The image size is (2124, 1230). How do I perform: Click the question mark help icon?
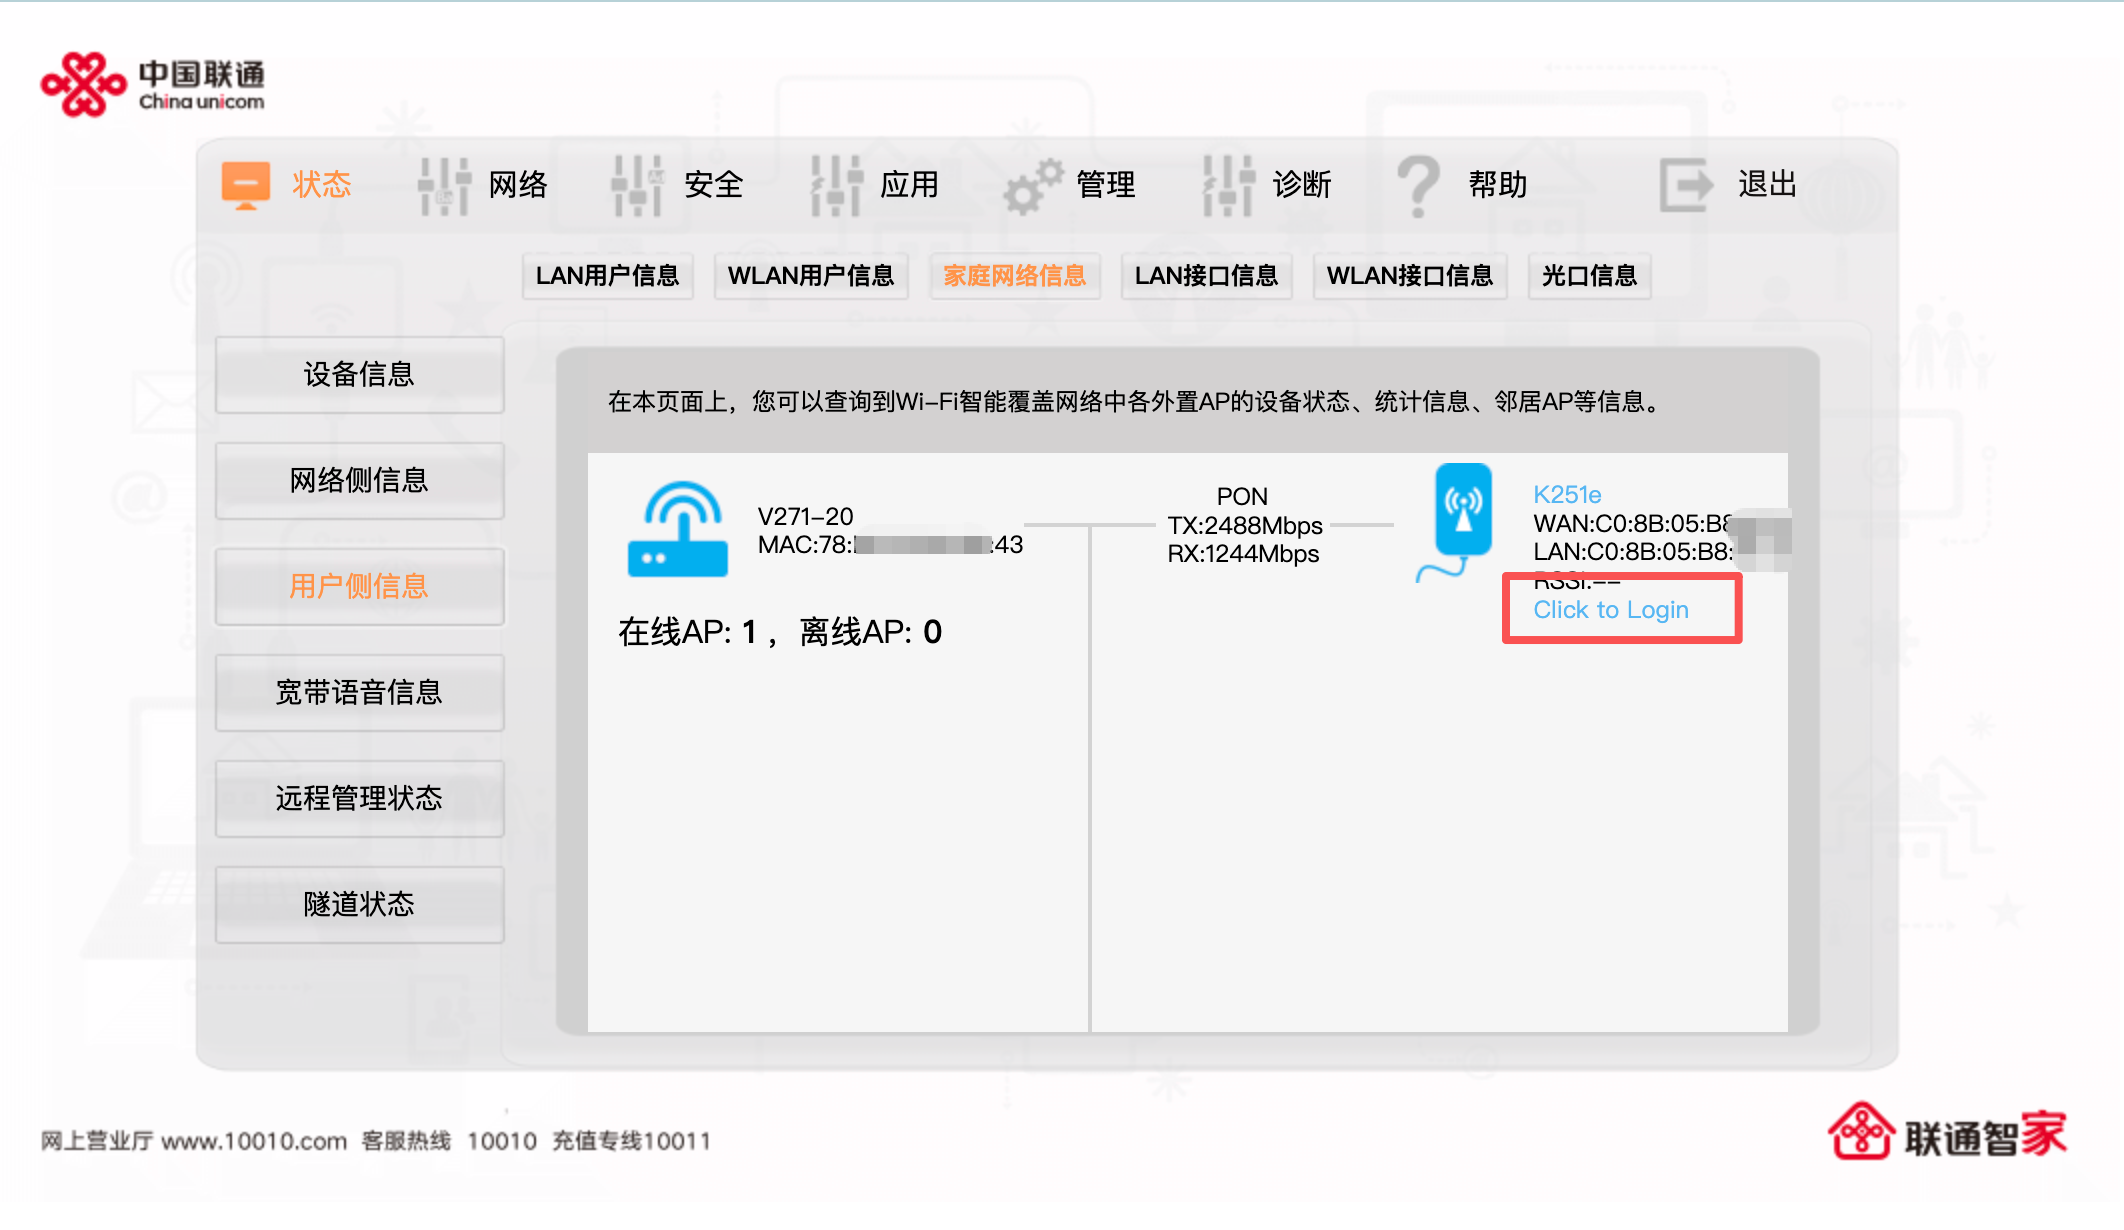(1418, 186)
